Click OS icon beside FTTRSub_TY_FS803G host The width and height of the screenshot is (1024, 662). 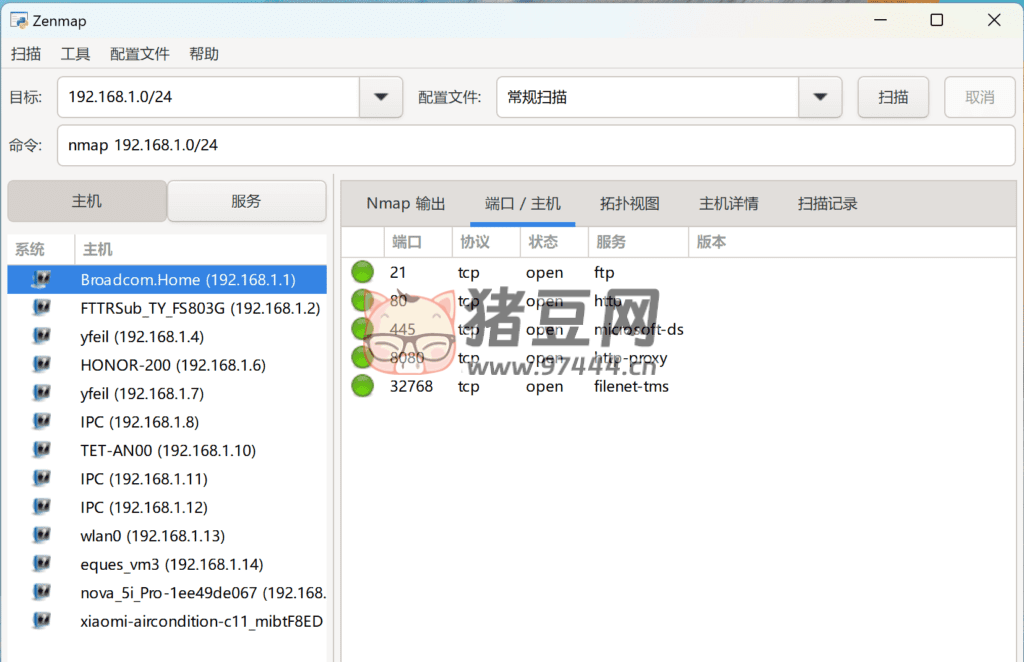point(41,307)
